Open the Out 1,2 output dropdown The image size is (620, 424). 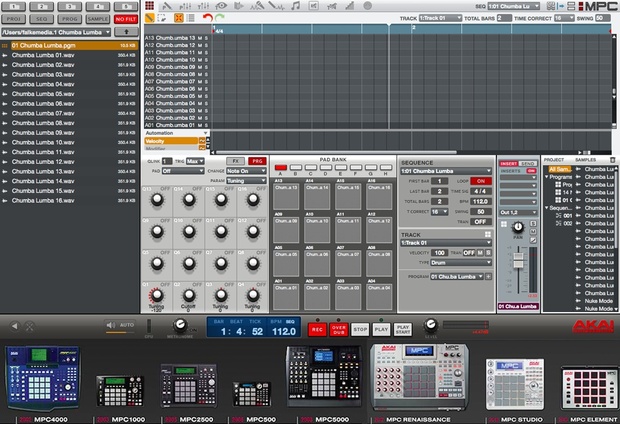[518, 212]
